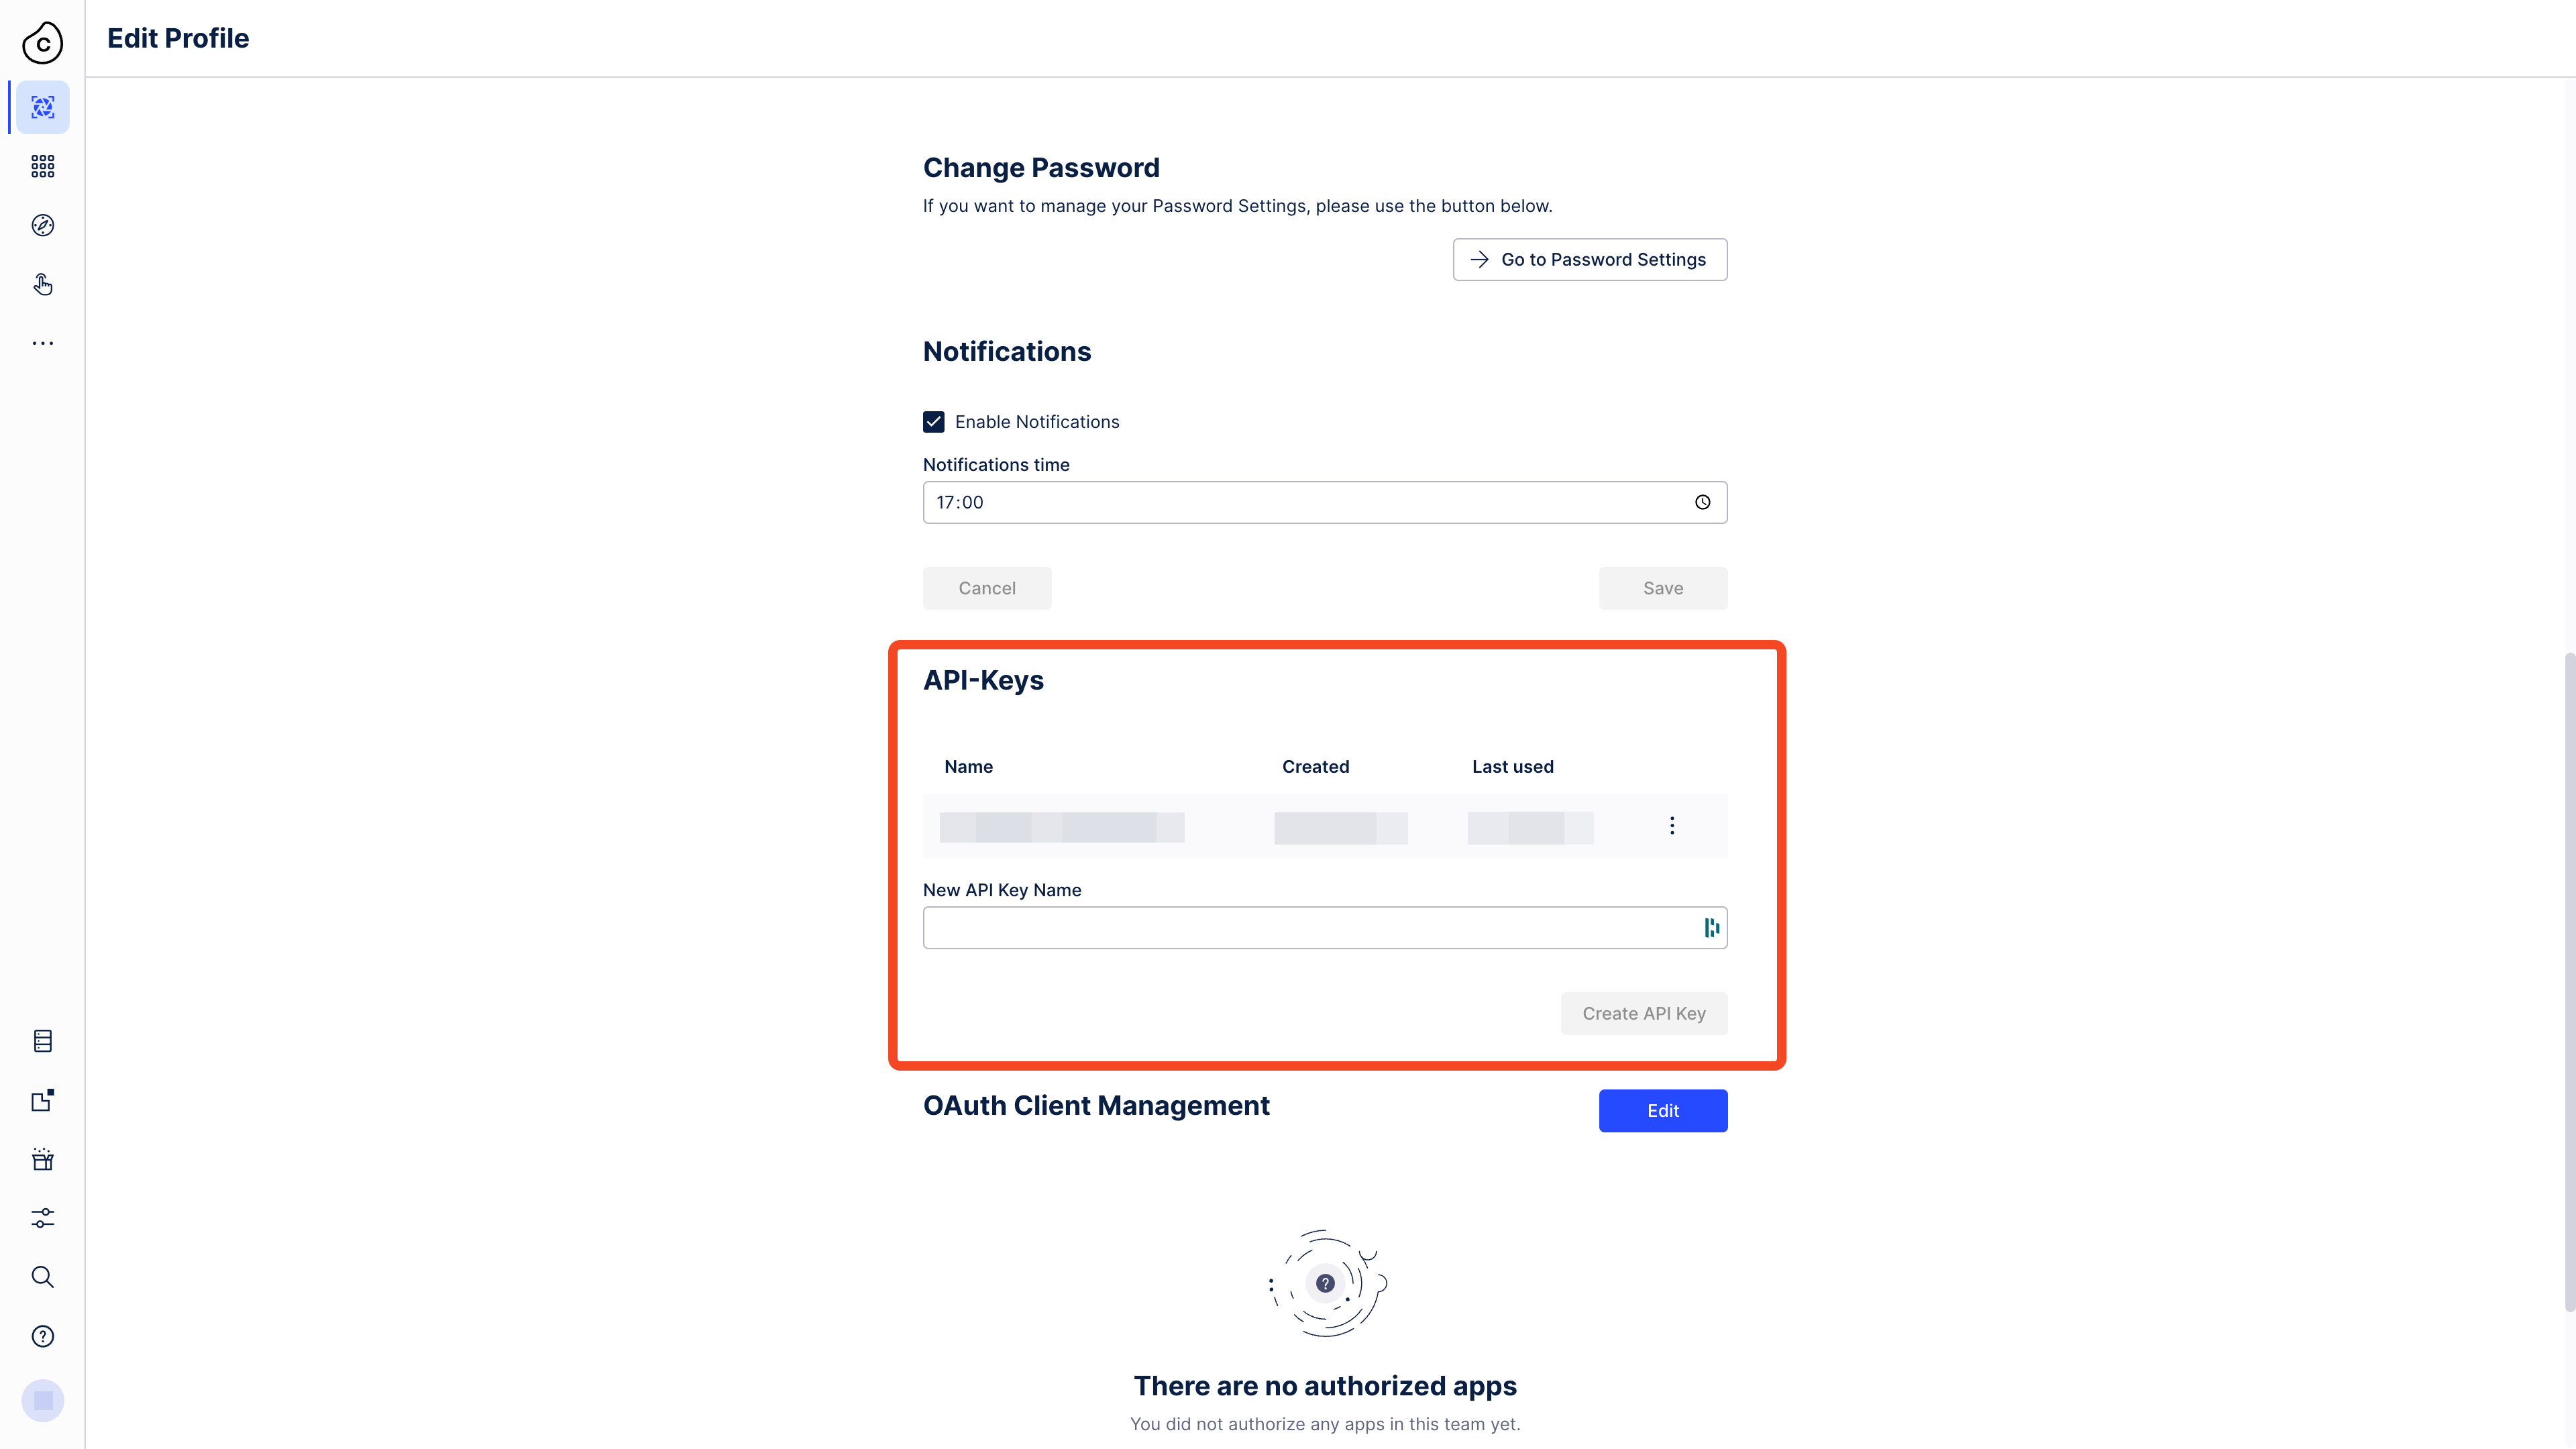Click the server rack icon in sidebar

point(42,1041)
